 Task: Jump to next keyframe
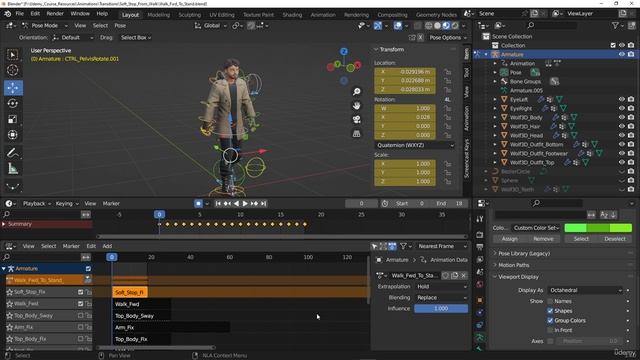coord(254,203)
